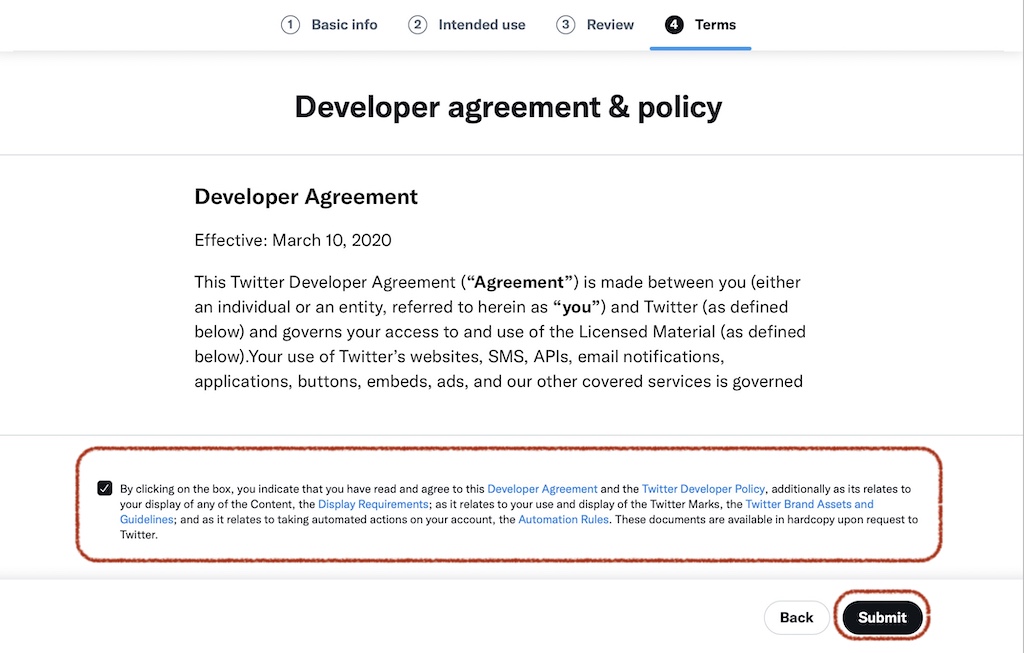Uncheck the agreement acceptance checkbox
This screenshot has width=1024, height=653.
click(104, 488)
